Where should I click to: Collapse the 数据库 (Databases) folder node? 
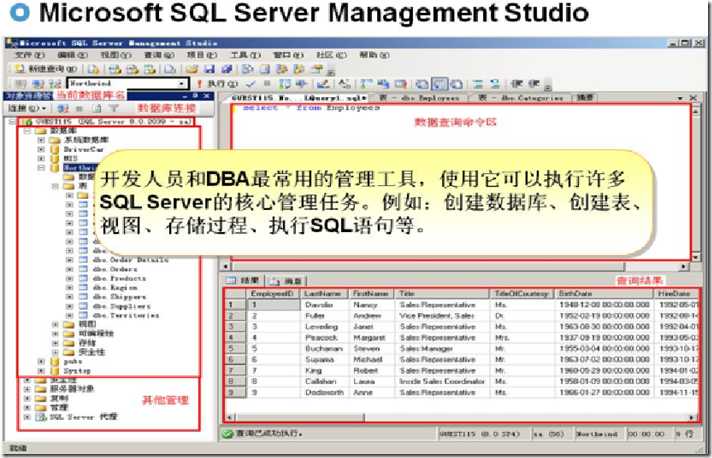tap(27, 131)
